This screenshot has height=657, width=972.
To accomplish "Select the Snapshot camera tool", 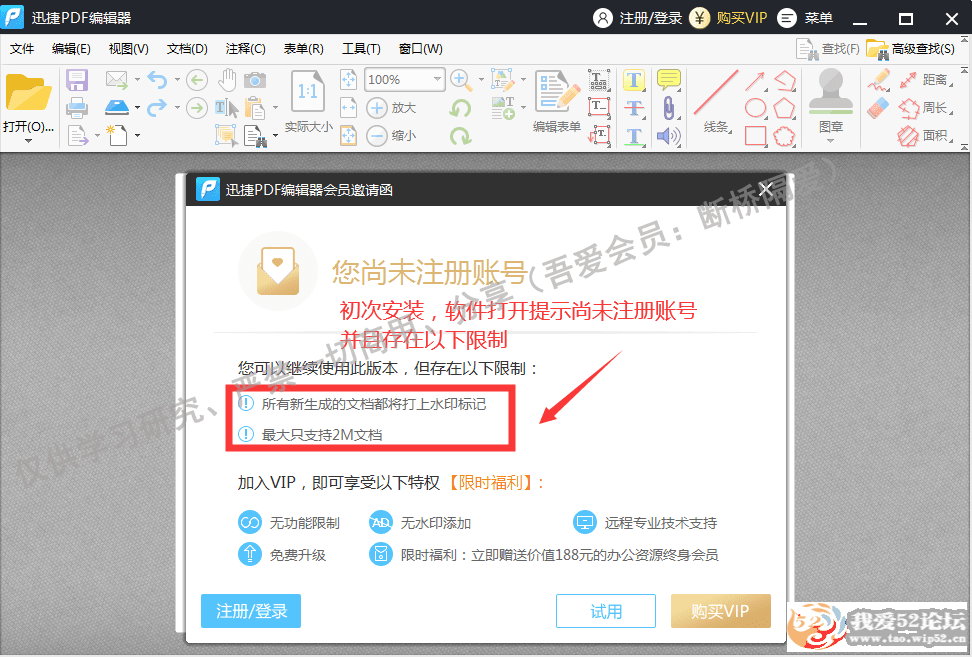I will pos(255,80).
